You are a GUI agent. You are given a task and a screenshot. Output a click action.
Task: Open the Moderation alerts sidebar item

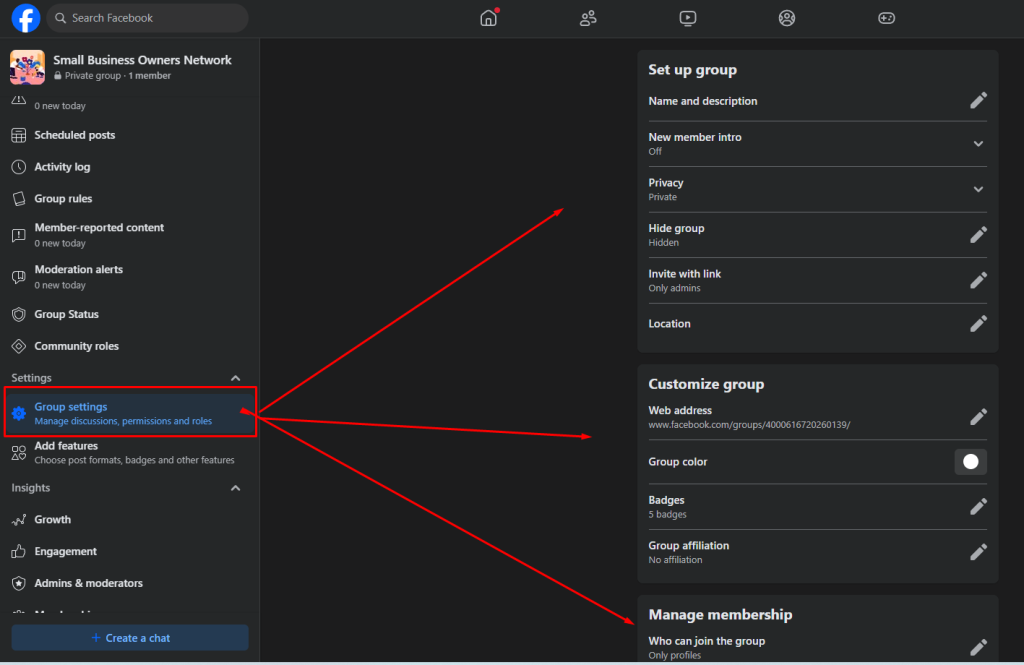(78, 269)
